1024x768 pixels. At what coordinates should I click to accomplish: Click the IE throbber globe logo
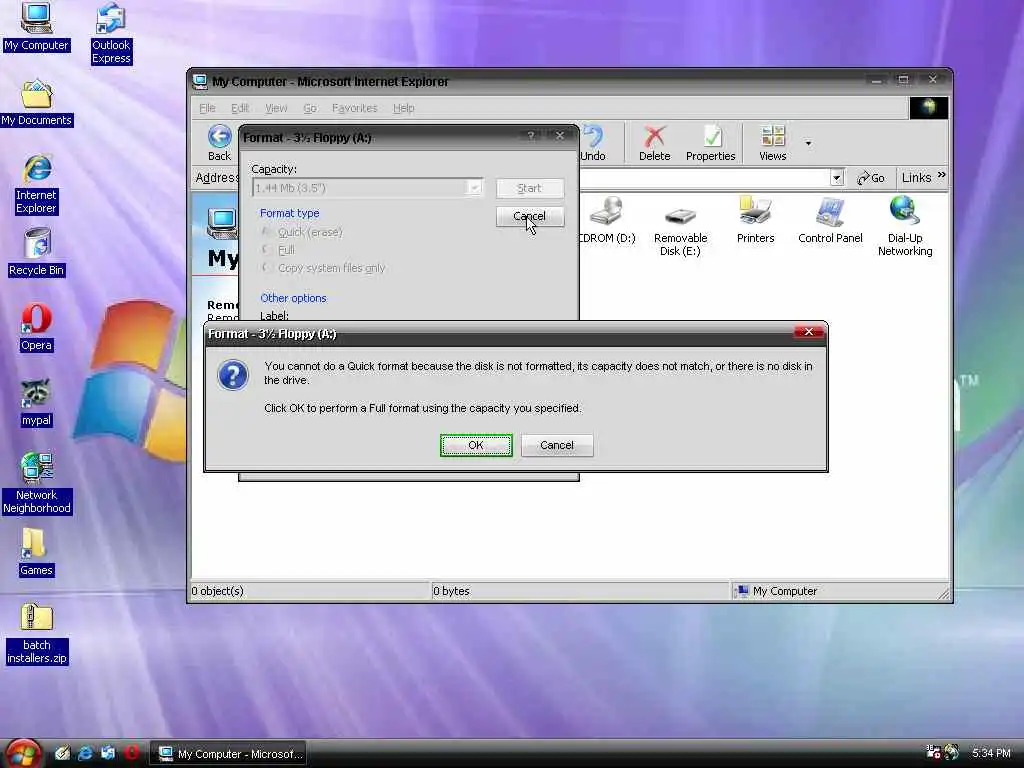(x=929, y=108)
